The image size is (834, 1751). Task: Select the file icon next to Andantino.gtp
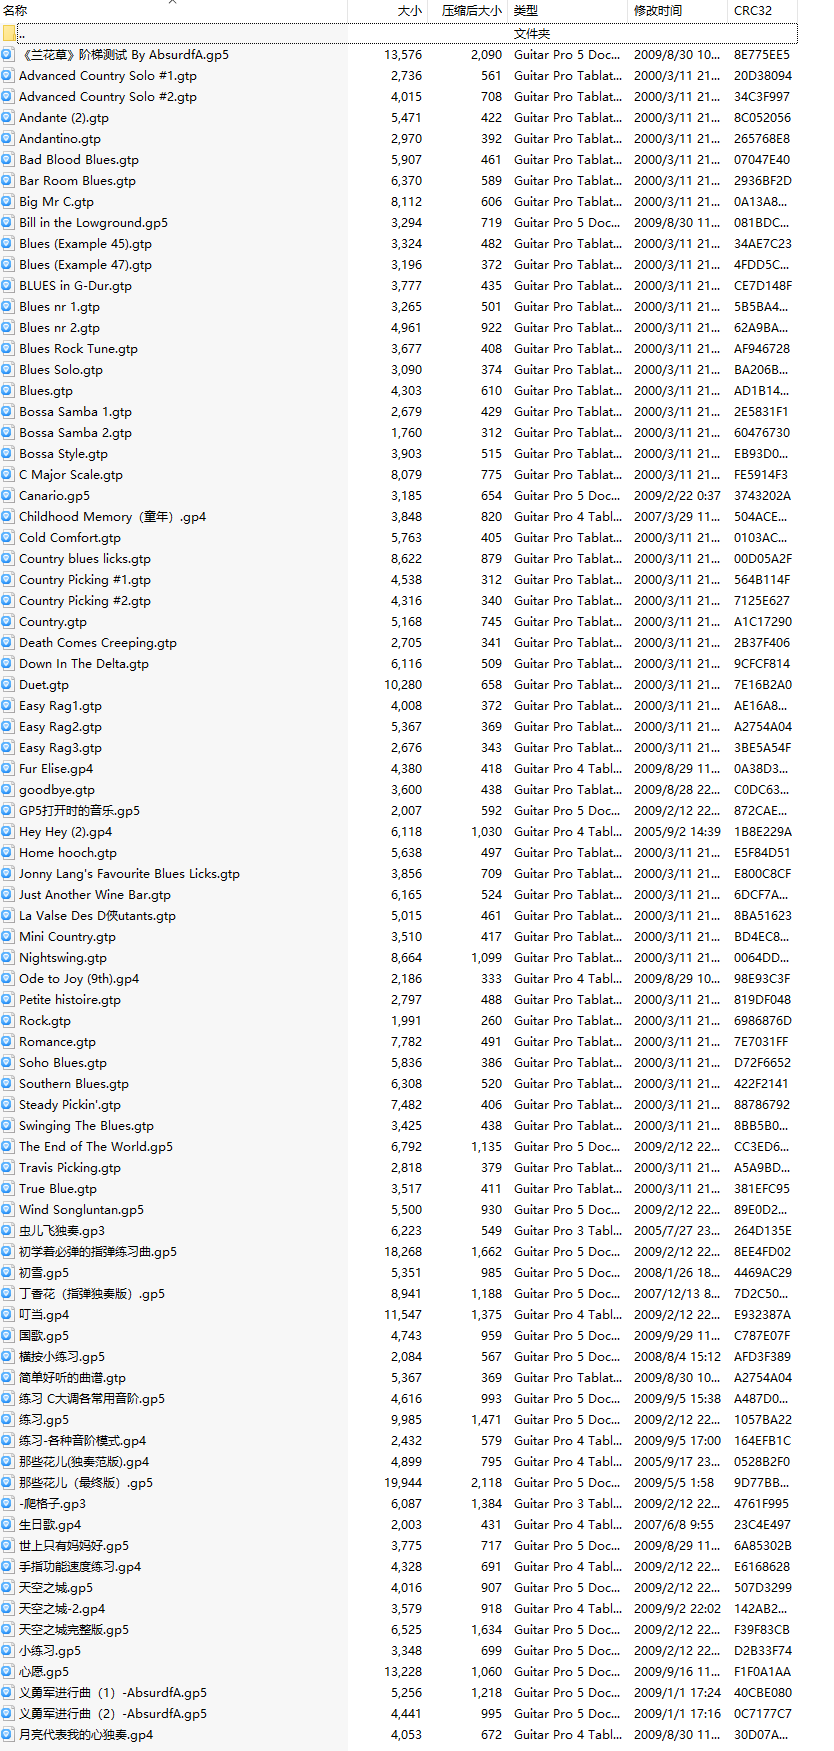click(x=8, y=139)
